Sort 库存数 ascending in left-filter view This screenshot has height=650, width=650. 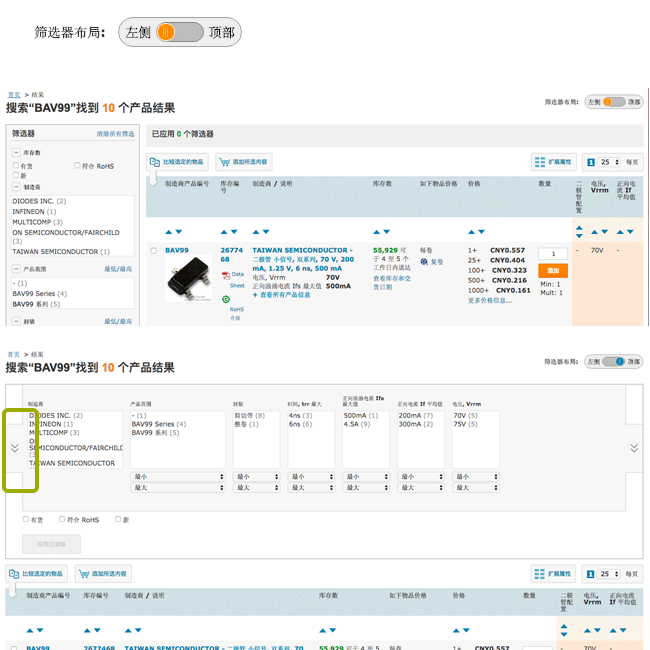point(376,232)
